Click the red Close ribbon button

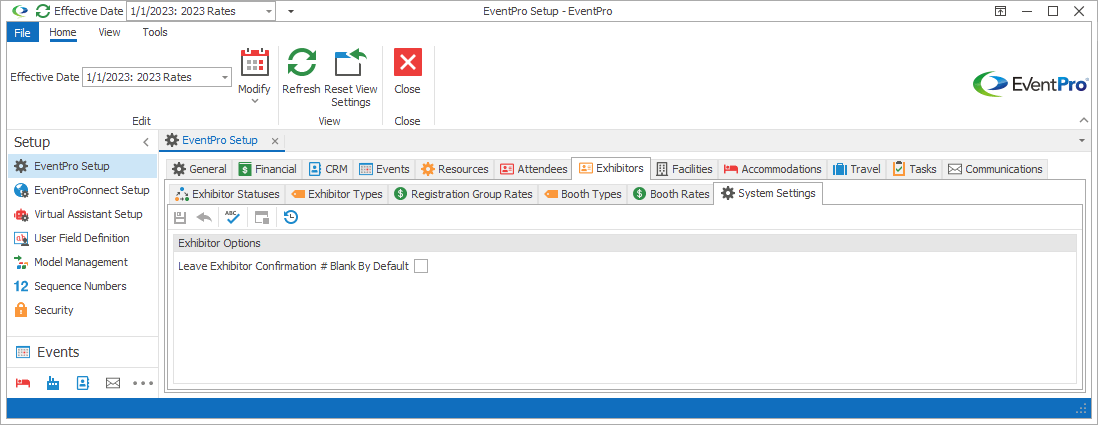click(x=408, y=63)
